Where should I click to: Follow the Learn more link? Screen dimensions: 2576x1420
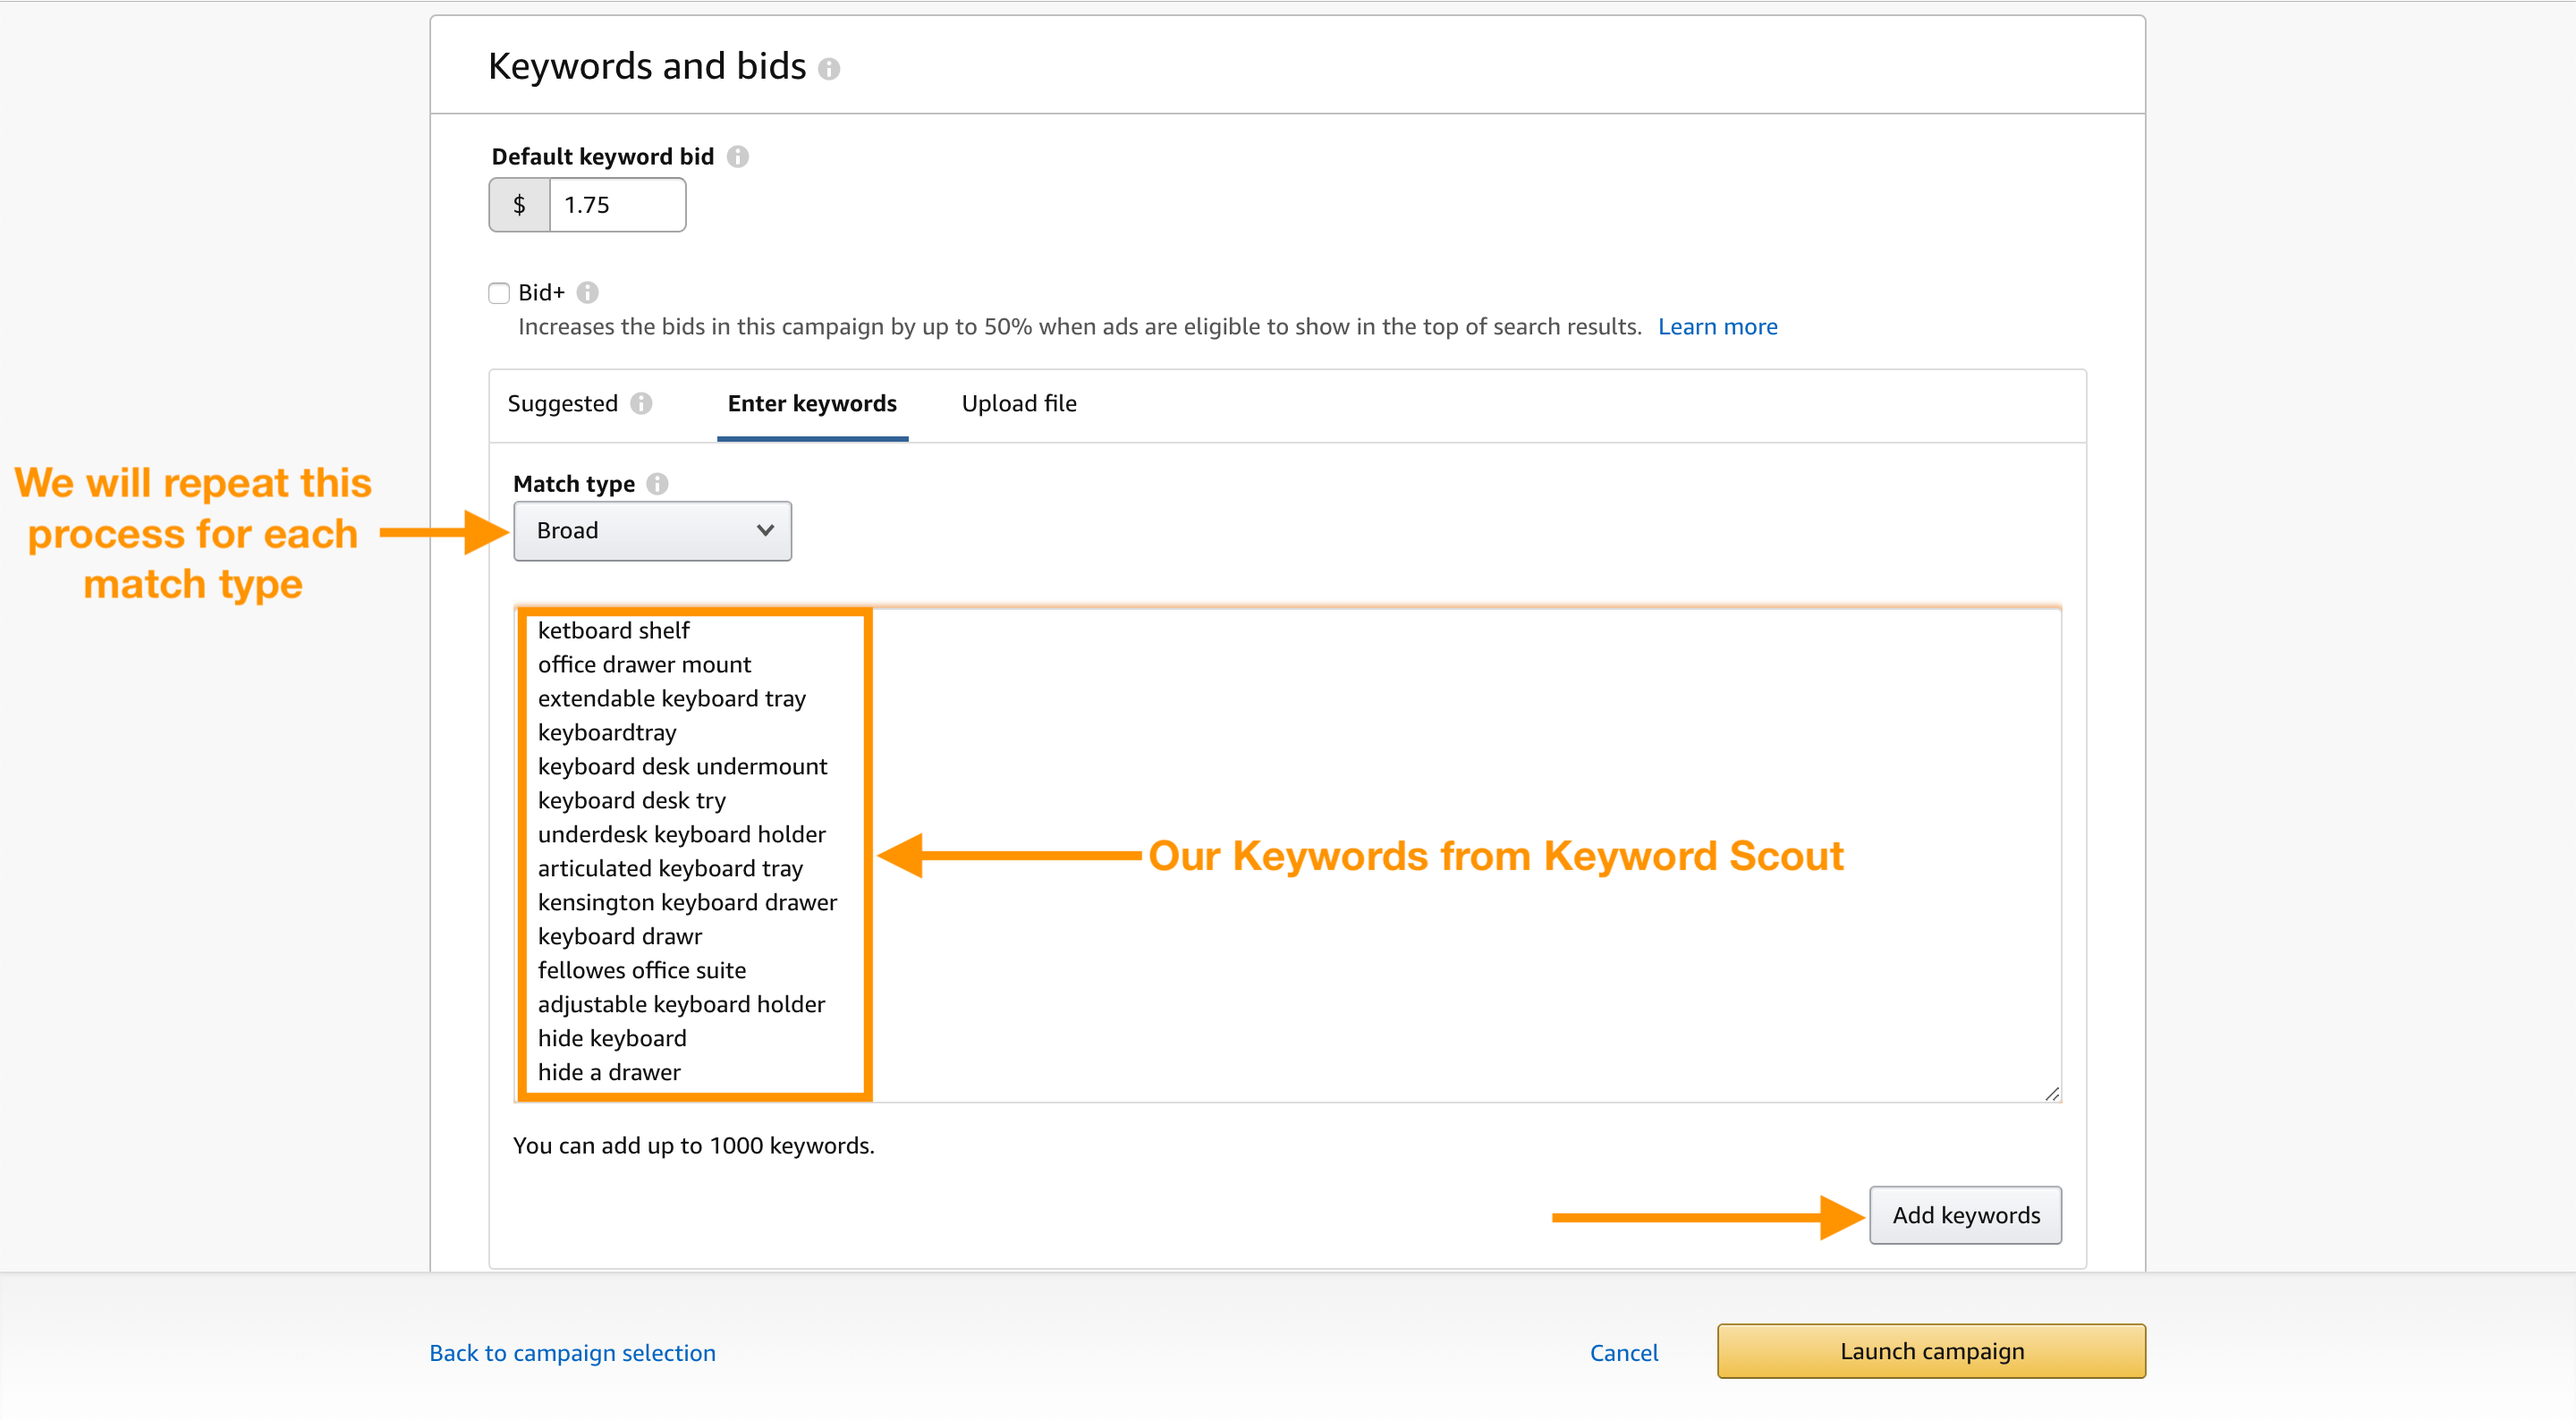(x=1717, y=327)
